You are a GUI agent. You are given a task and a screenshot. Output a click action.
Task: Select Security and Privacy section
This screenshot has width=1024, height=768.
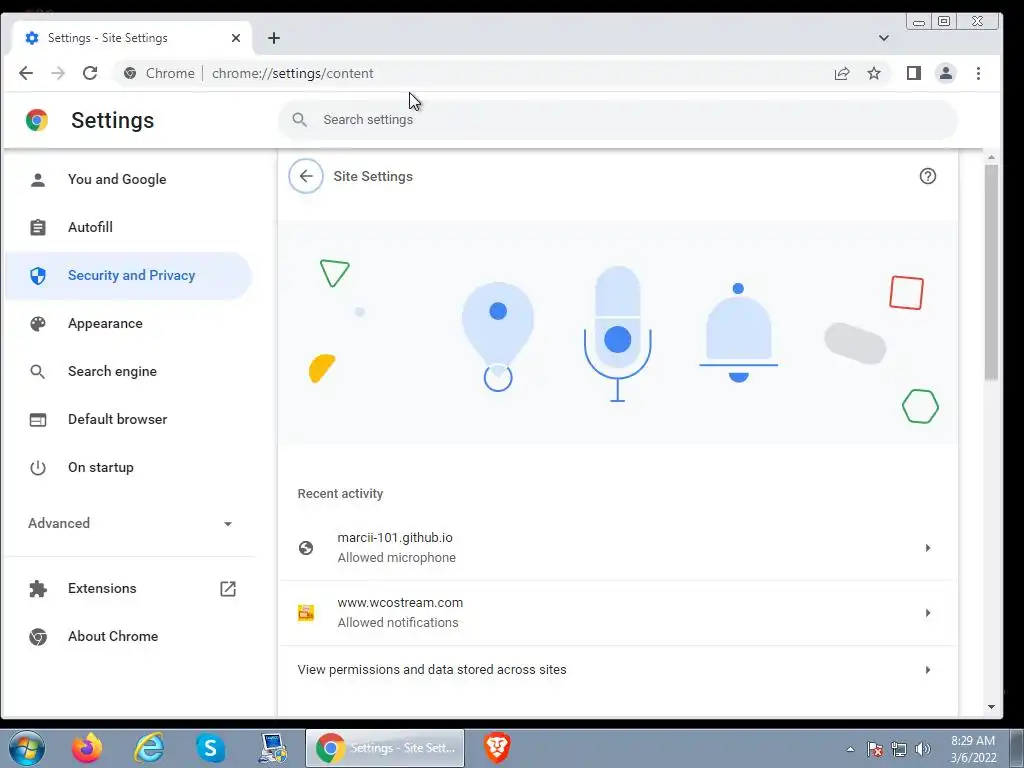tap(128, 276)
